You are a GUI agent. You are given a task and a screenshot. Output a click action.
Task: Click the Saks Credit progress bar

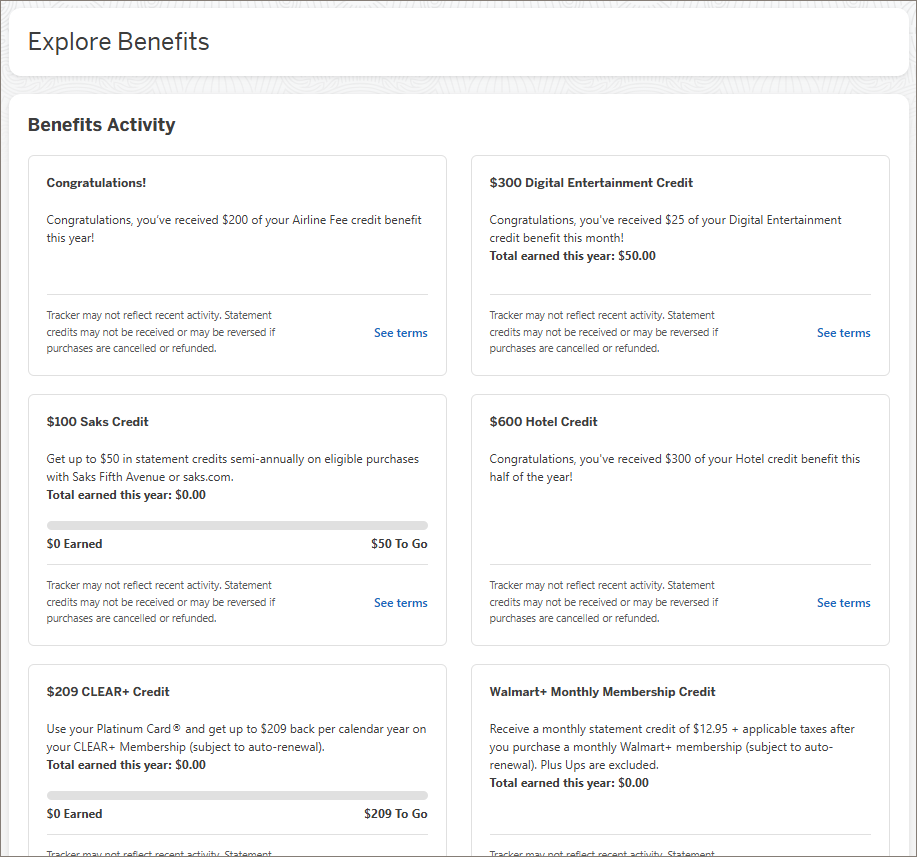coord(237,525)
